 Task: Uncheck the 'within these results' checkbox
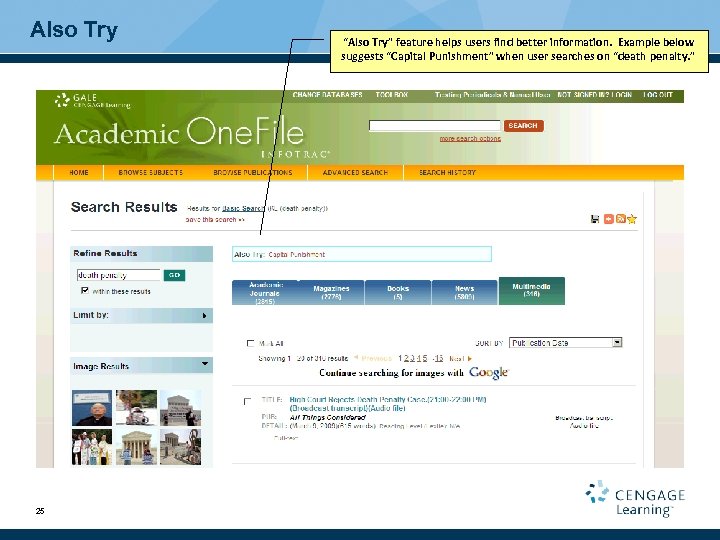click(x=84, y=290)
